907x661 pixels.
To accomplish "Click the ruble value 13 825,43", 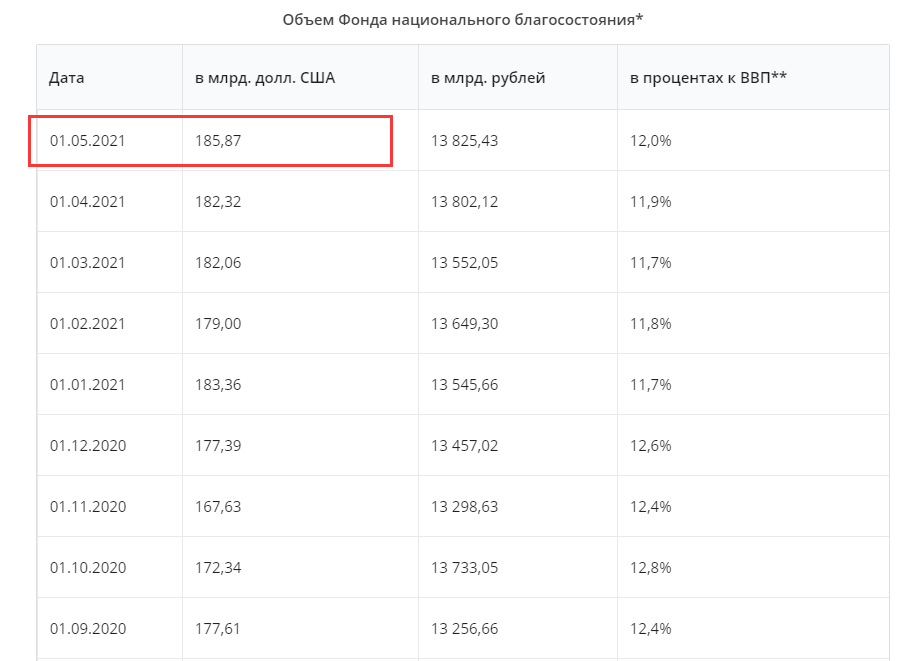I will [464, 141].
